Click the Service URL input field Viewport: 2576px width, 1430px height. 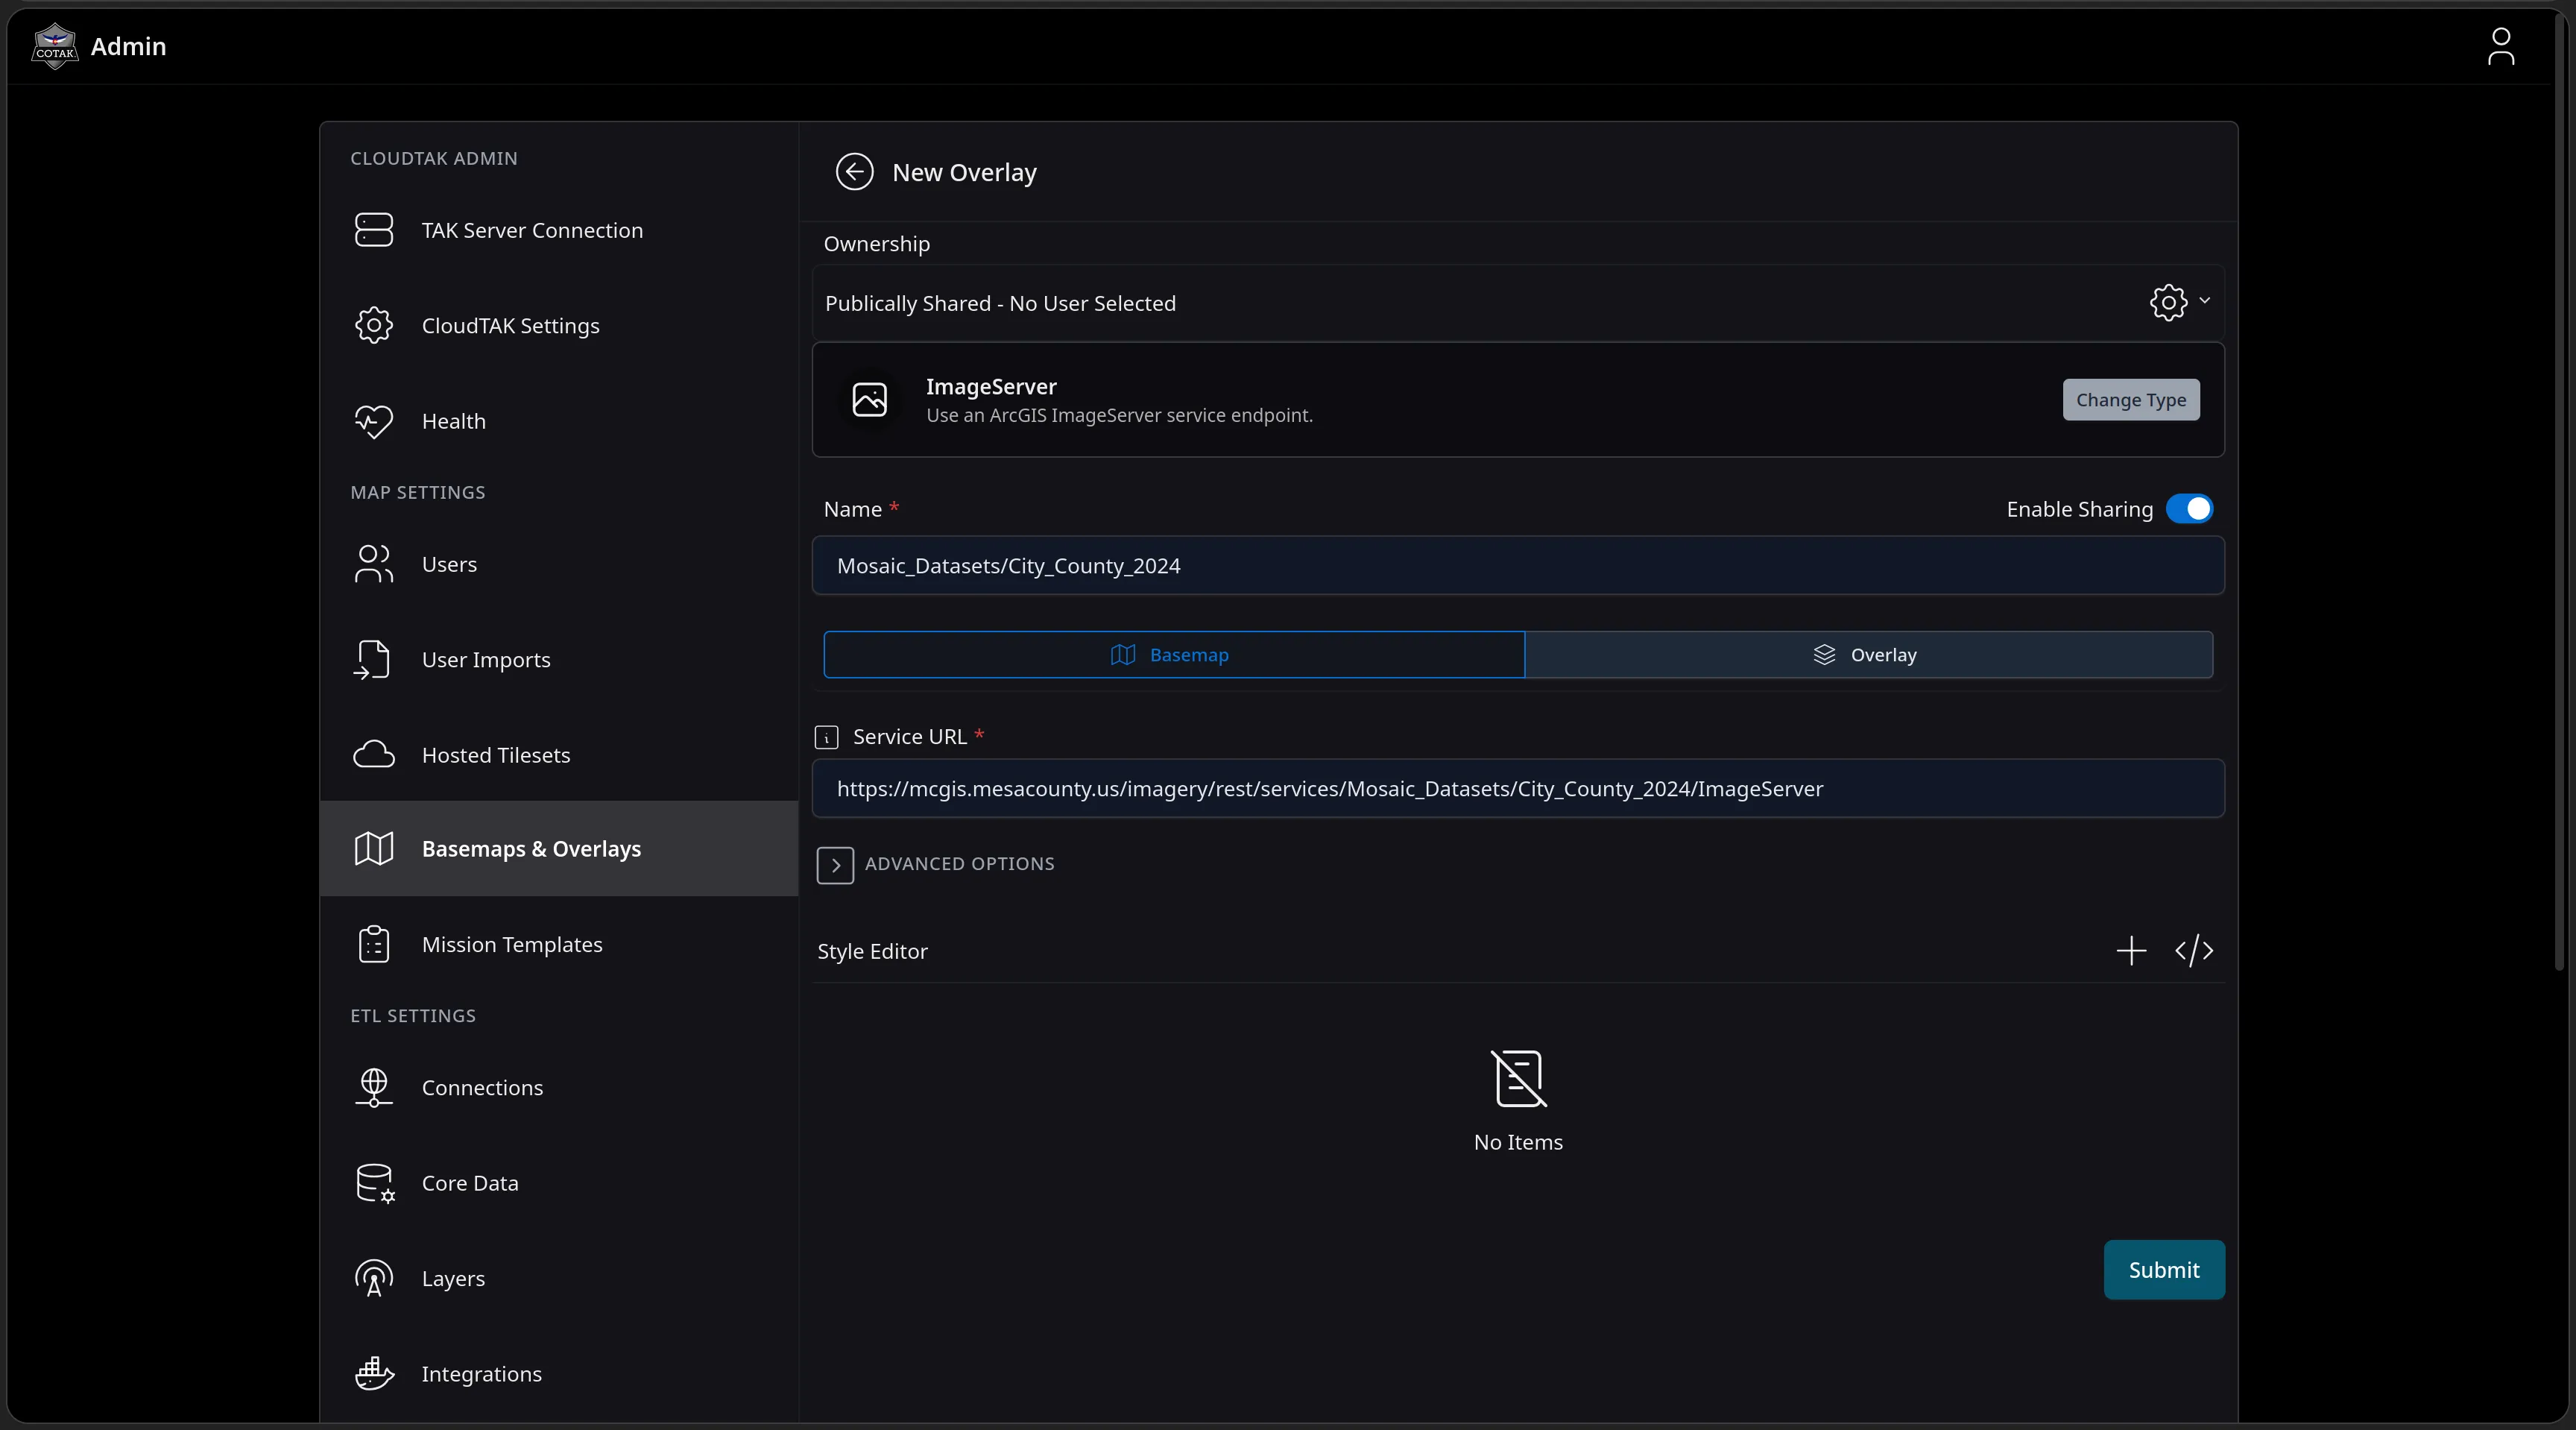[1518, 789]
